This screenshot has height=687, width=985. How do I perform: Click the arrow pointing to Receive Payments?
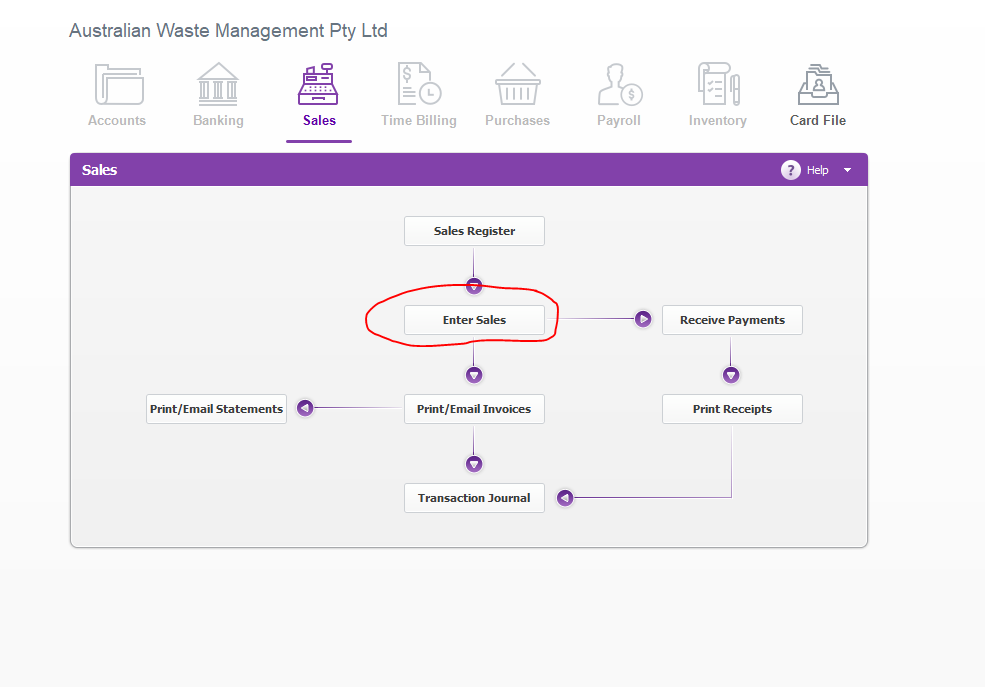[643, 319]
